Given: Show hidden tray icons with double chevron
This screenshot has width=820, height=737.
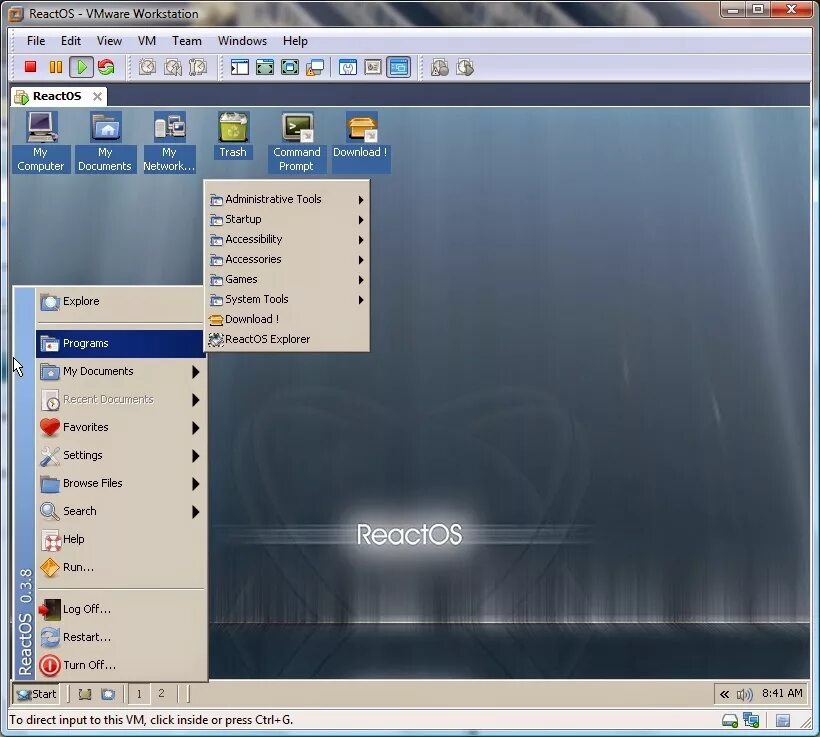Looking at the screenshot, I should pos(724,694).
